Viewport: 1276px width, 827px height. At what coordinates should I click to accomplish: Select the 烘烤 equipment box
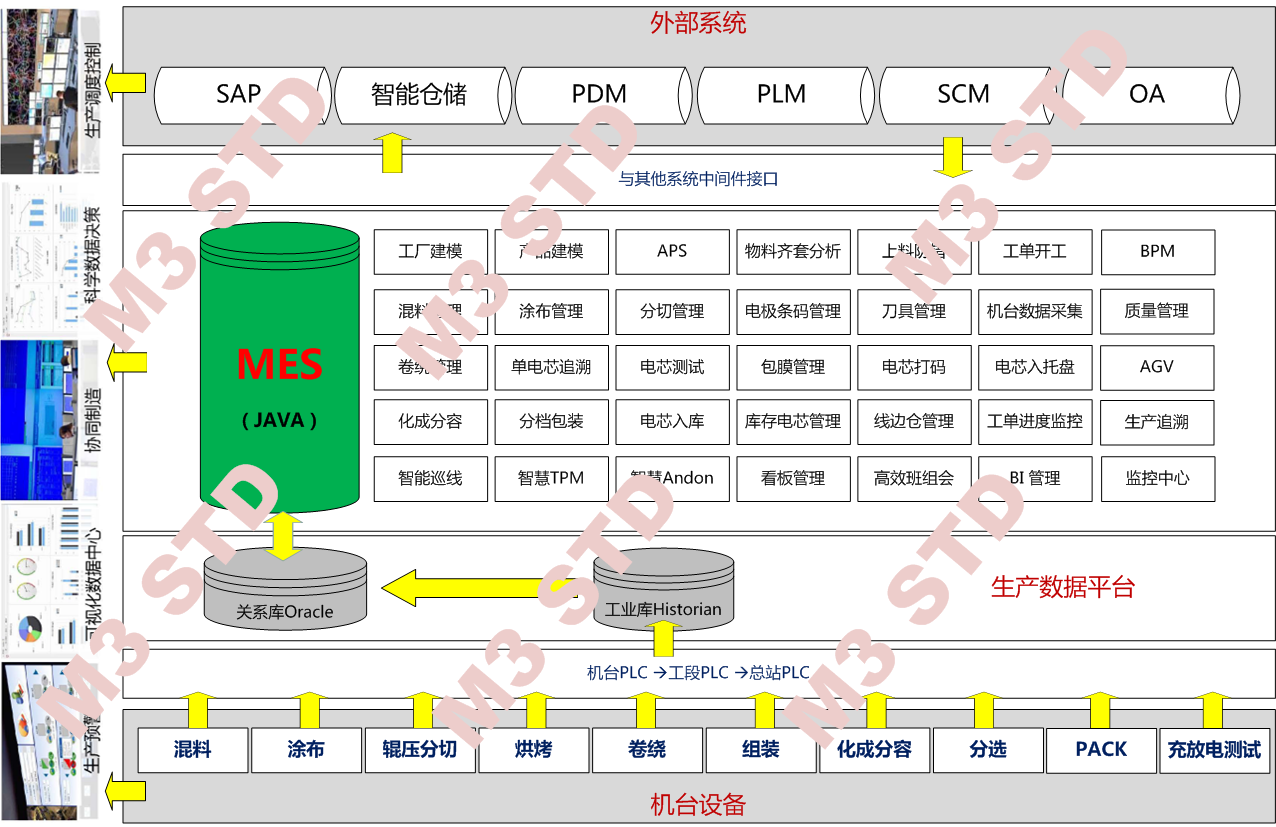tap(534, 750)
